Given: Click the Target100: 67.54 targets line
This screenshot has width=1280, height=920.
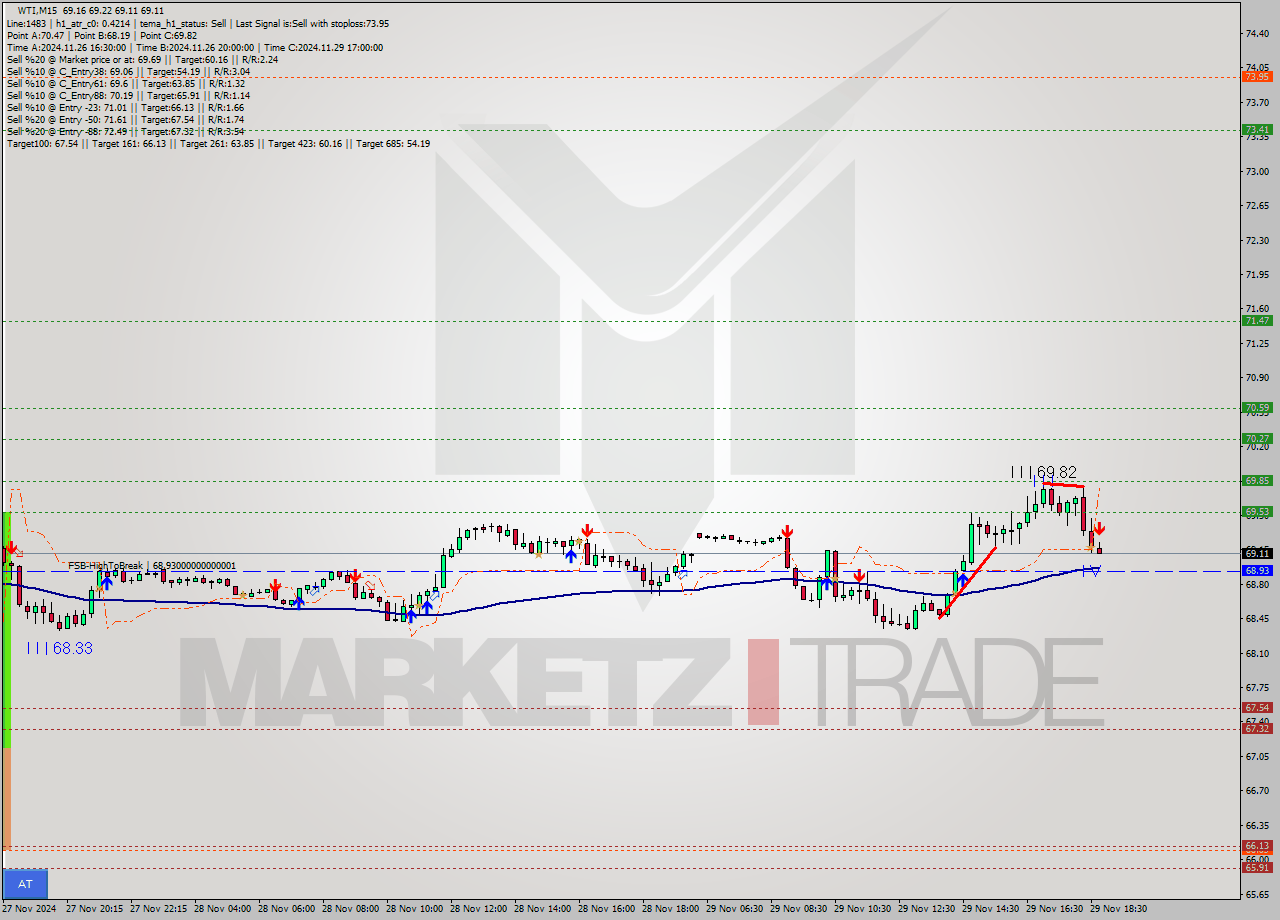Looking at the screenshot, I should [218, 143].
